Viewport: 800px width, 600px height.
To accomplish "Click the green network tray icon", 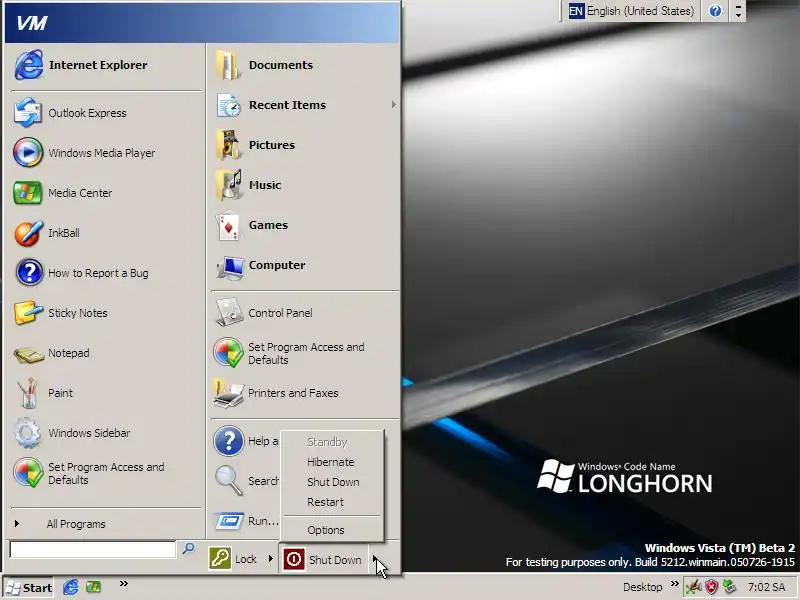I will 730,587.
